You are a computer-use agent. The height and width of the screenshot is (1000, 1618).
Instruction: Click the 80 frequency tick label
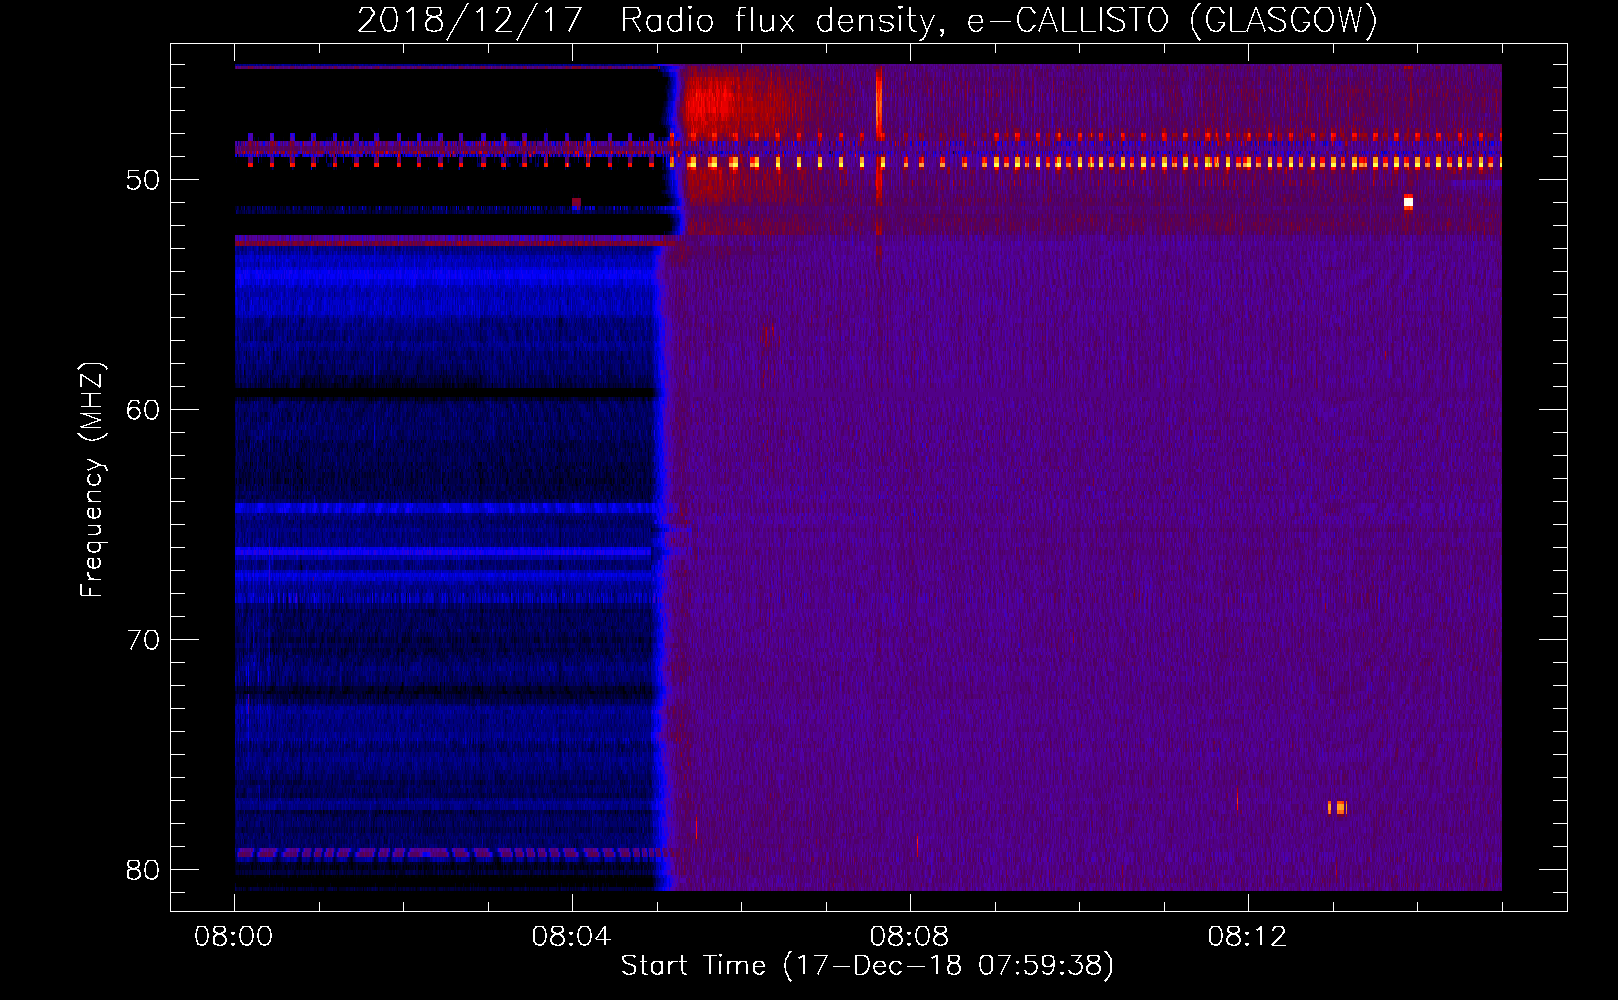click(x=143, y=870)
